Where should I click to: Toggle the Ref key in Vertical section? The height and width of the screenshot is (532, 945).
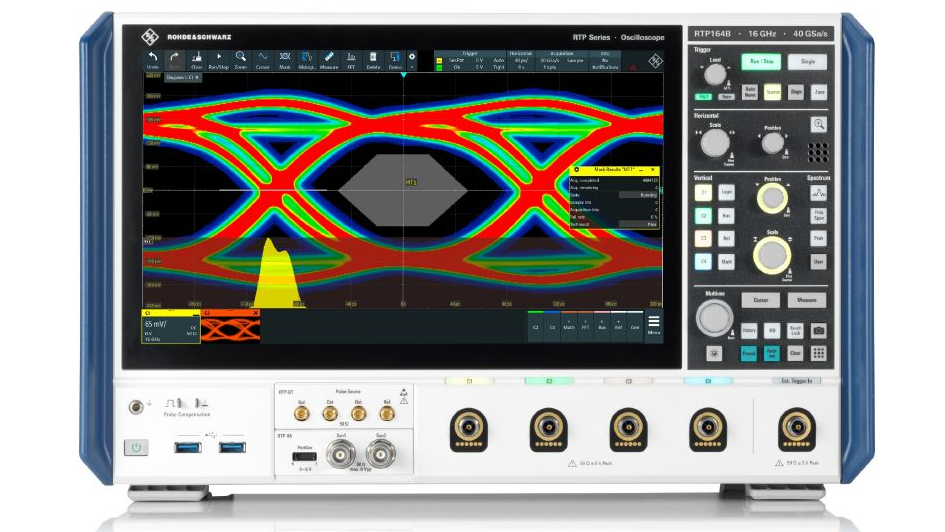click(x=727, y=239)
